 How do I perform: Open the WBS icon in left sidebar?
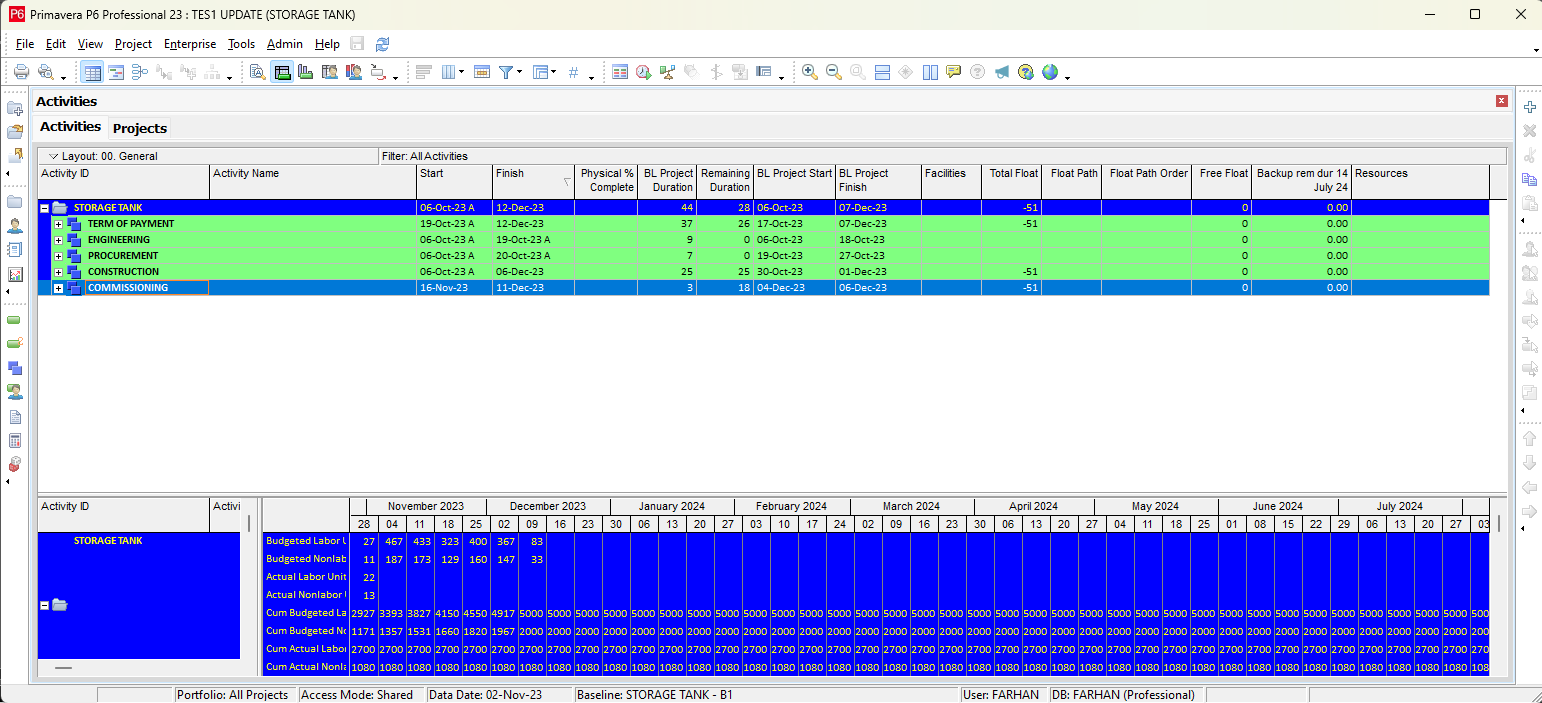pos(15,368)
